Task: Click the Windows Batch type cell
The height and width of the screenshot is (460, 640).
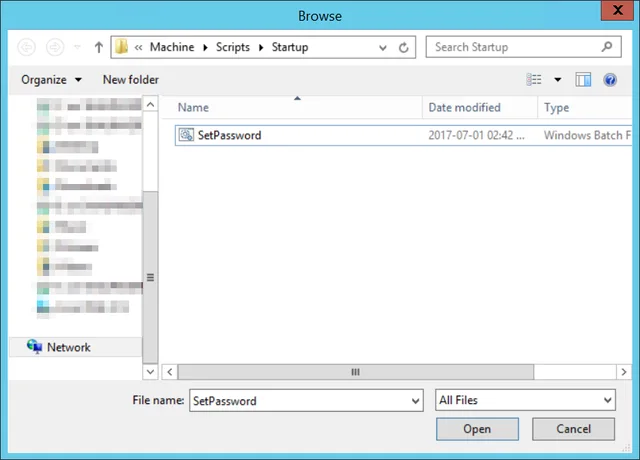Action: point(587,135)
